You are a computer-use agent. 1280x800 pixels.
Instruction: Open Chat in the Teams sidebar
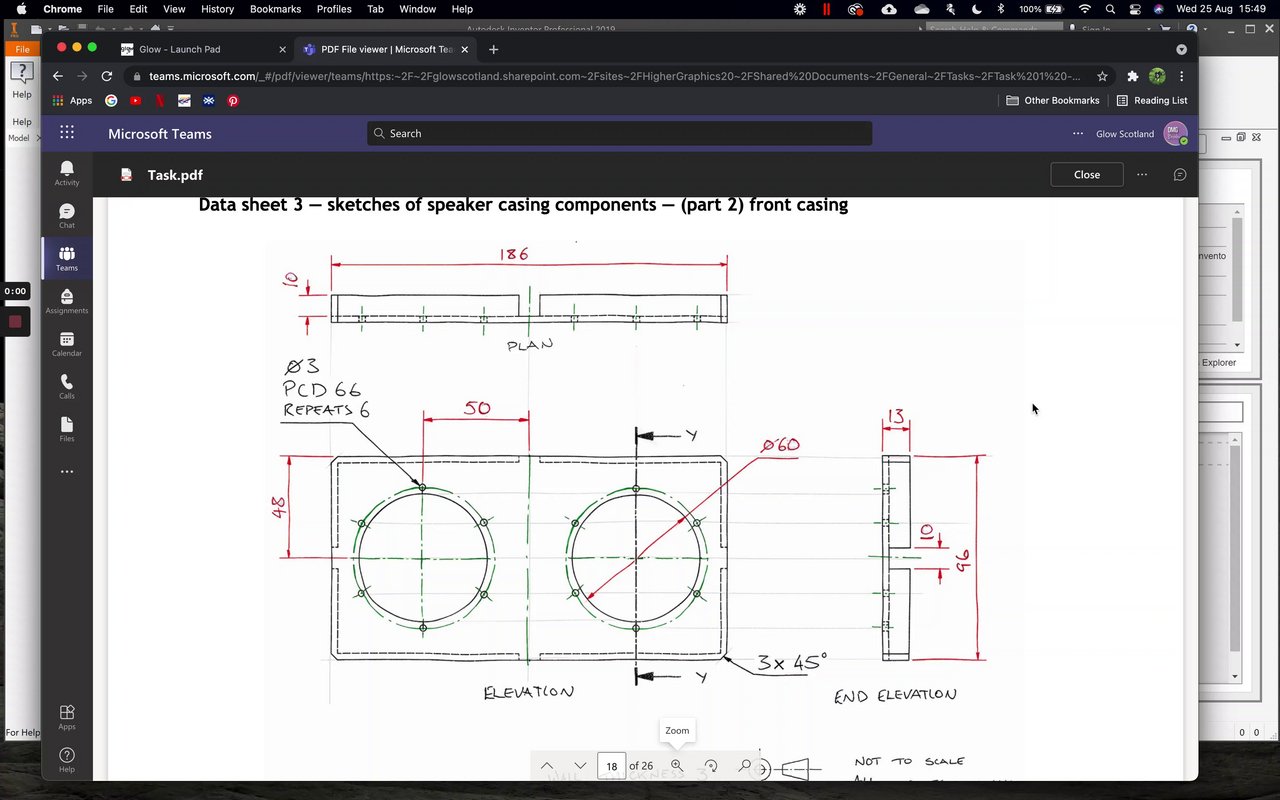(67, 216)
